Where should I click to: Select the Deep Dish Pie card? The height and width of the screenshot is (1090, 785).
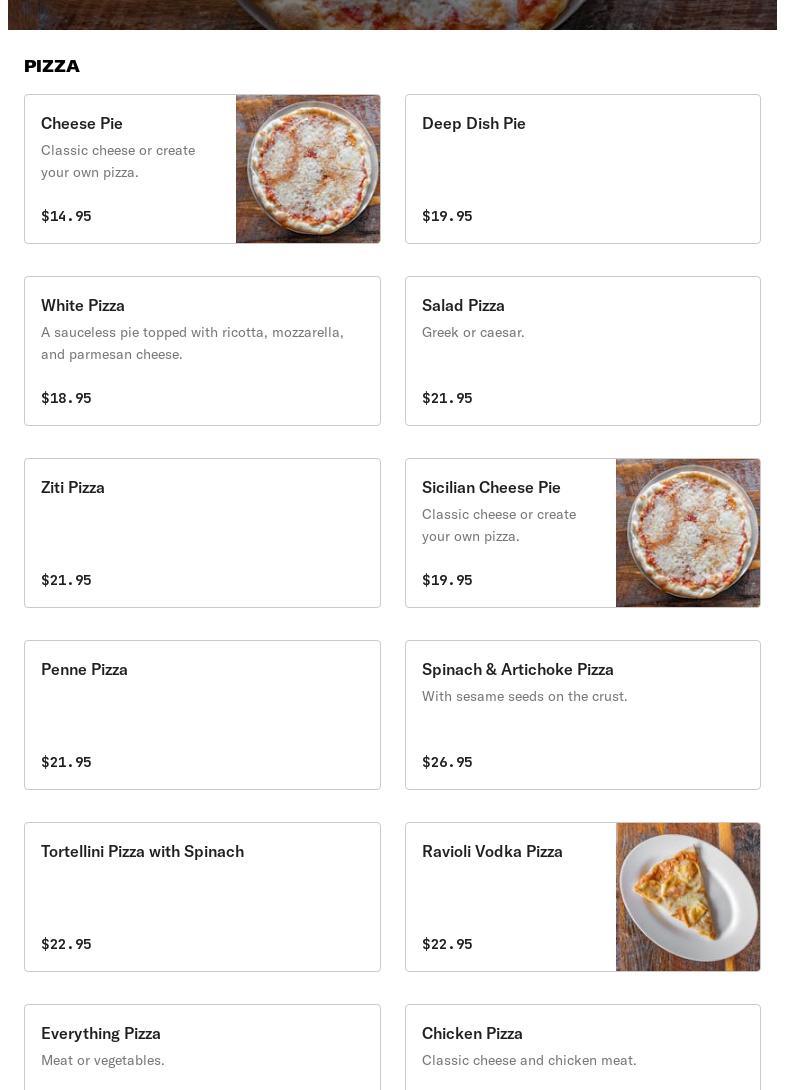pyautogui.click(x=582, y=169)
